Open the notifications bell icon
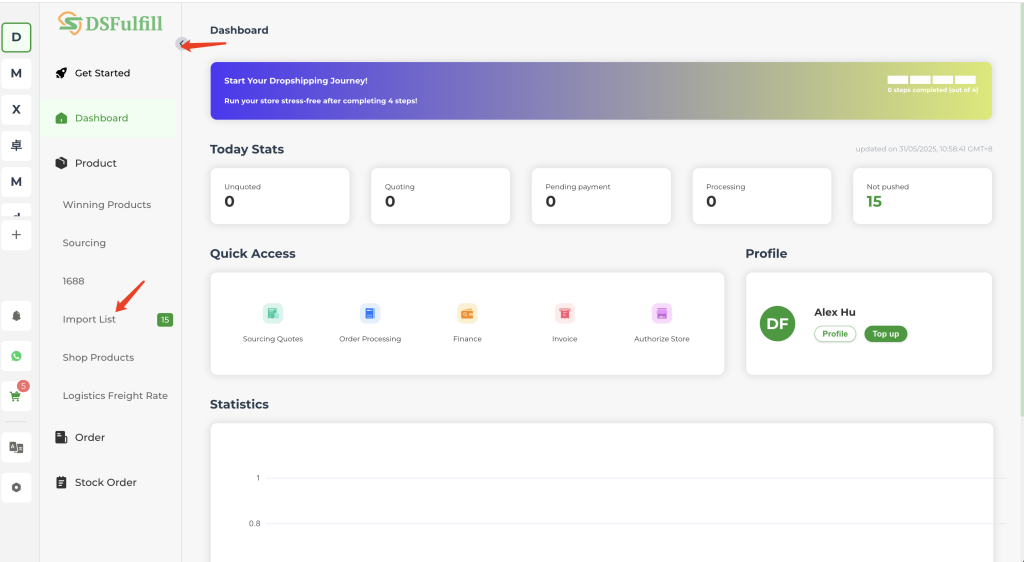 point(16,316)
